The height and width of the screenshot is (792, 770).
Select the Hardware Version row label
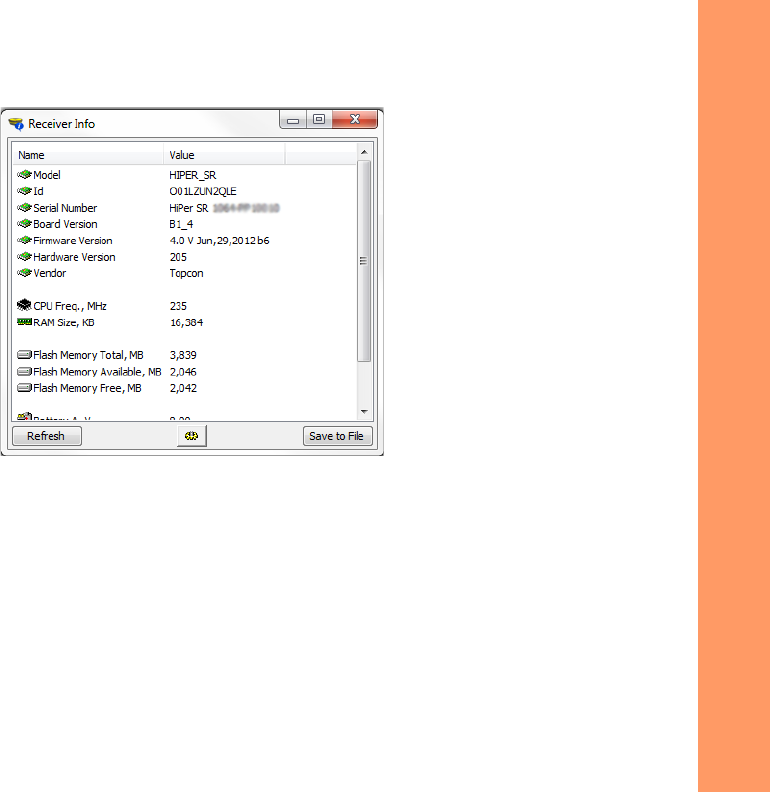tap(74, 257)
